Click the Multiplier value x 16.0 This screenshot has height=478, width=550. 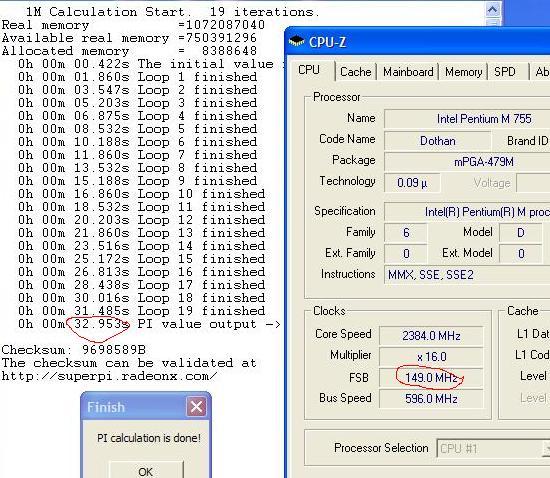[x=431, y=357]
